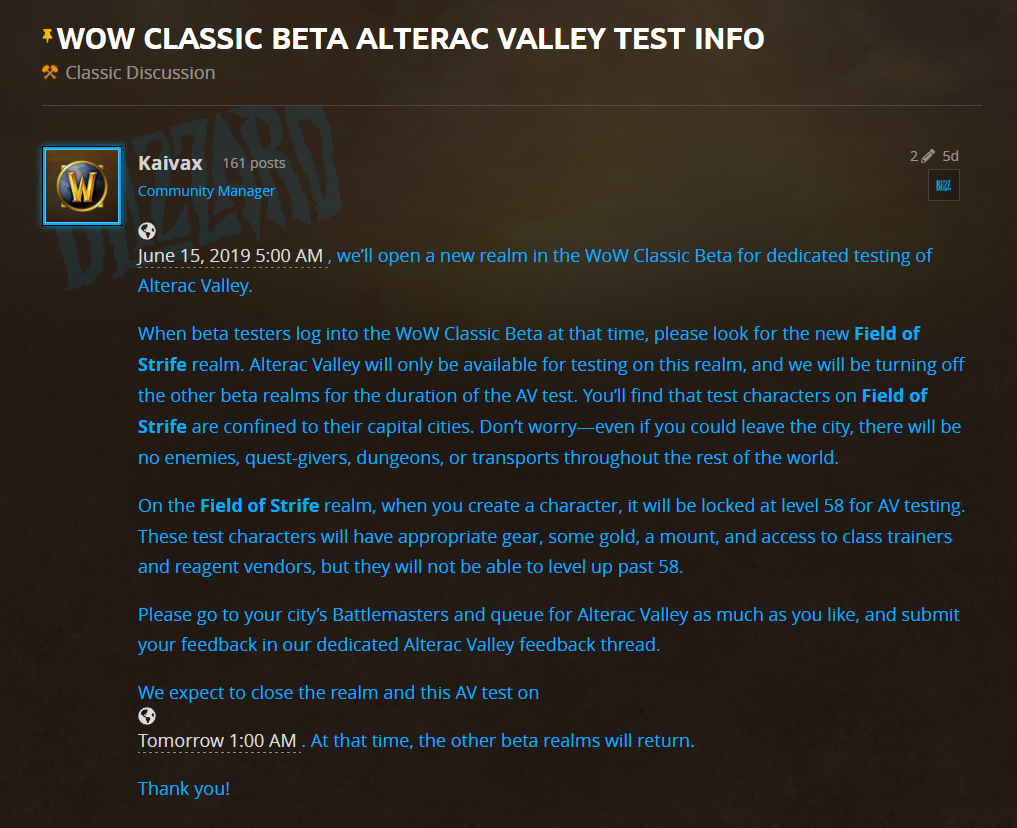This screenshot has height=828, width=1017.
Task: Click the globe icon above Tomorrow 1:00 AM
Action: click(147, 716)
